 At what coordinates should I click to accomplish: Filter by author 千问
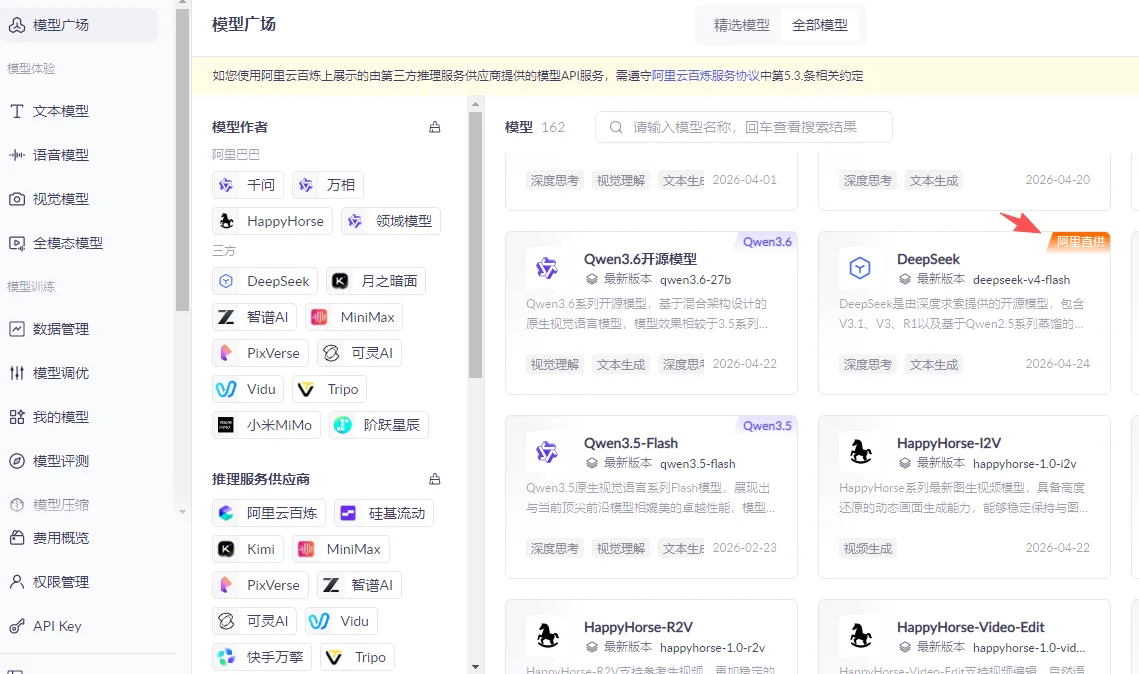[248, 185]
